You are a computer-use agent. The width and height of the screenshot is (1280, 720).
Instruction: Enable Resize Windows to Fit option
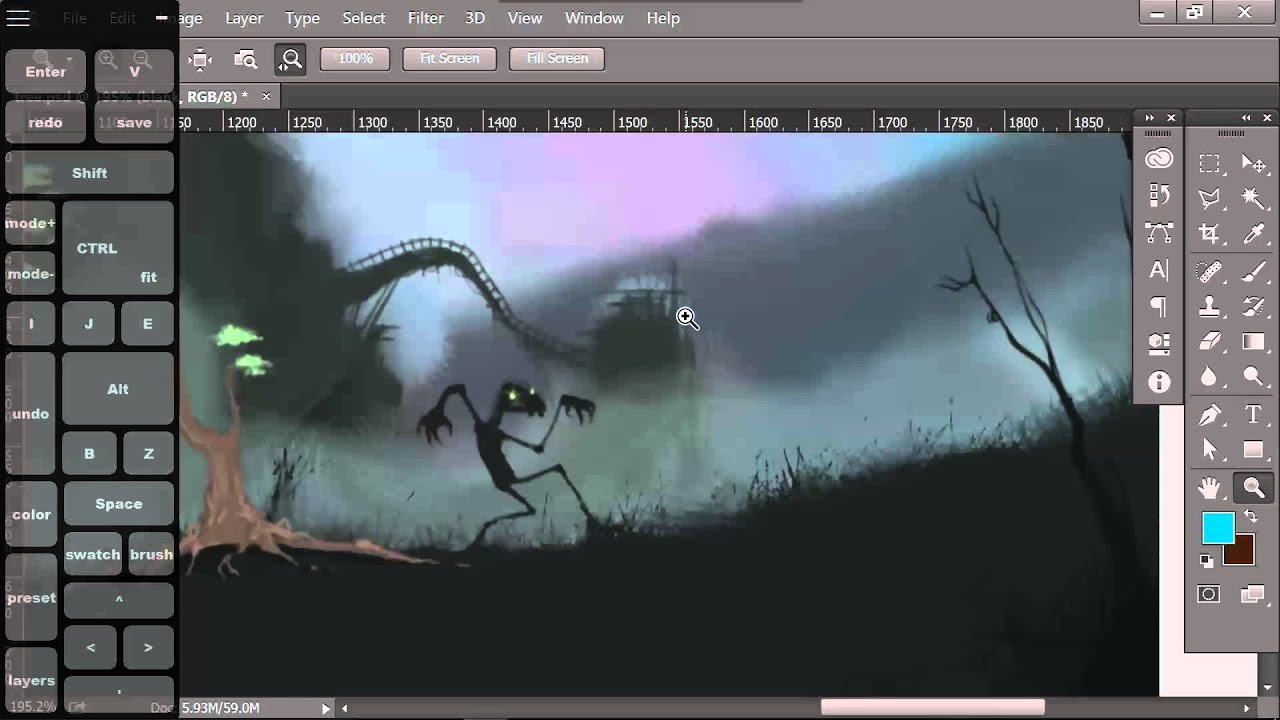[200, 59]
